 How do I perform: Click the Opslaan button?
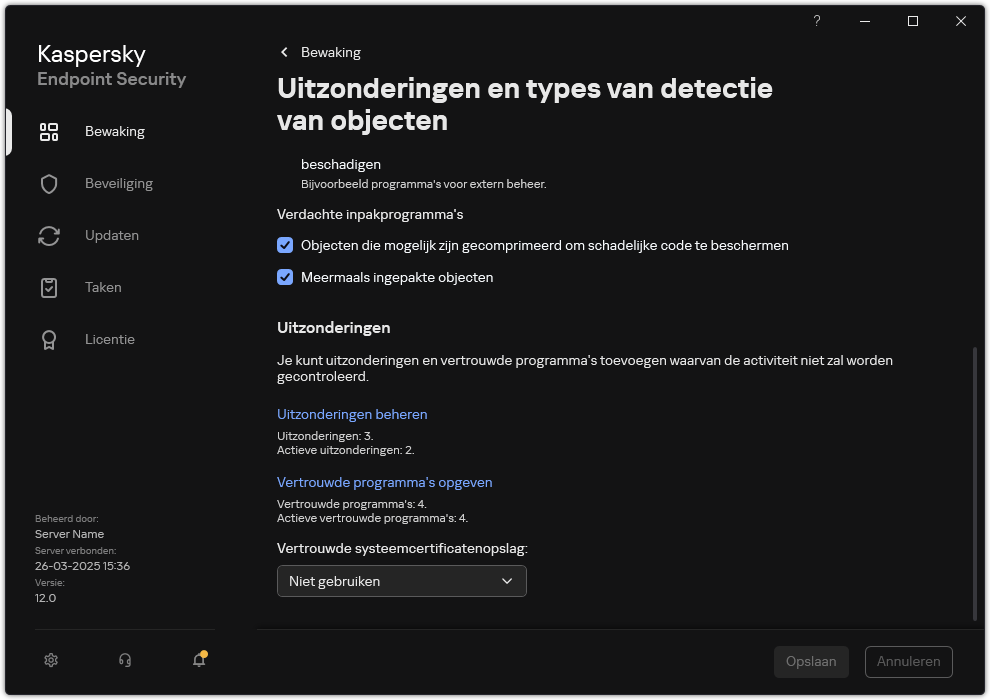pyautogui.click(x=811, y=661)
